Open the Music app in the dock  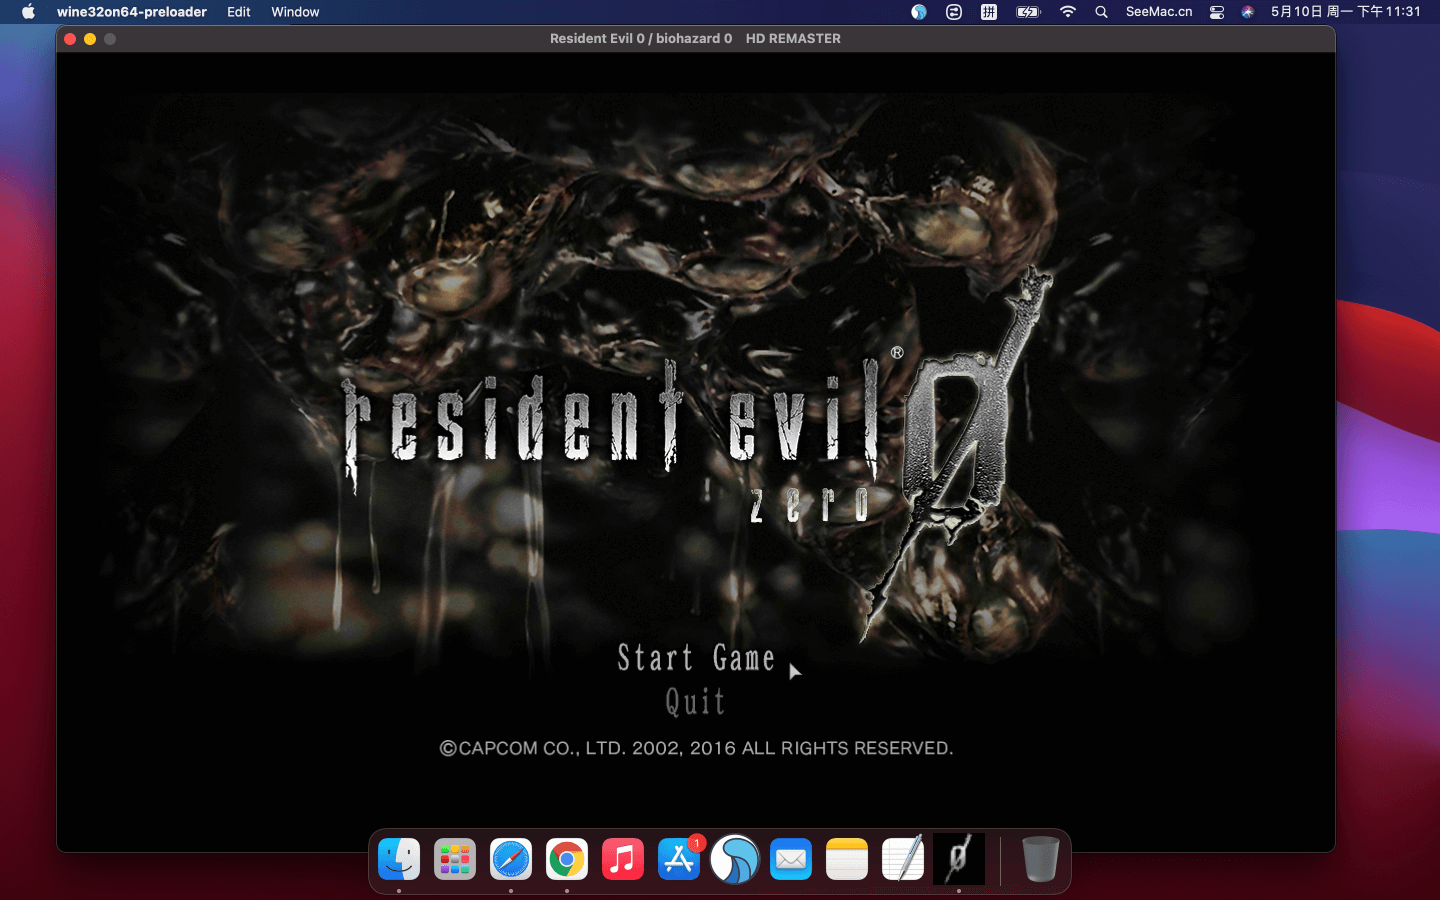point(623,859)
